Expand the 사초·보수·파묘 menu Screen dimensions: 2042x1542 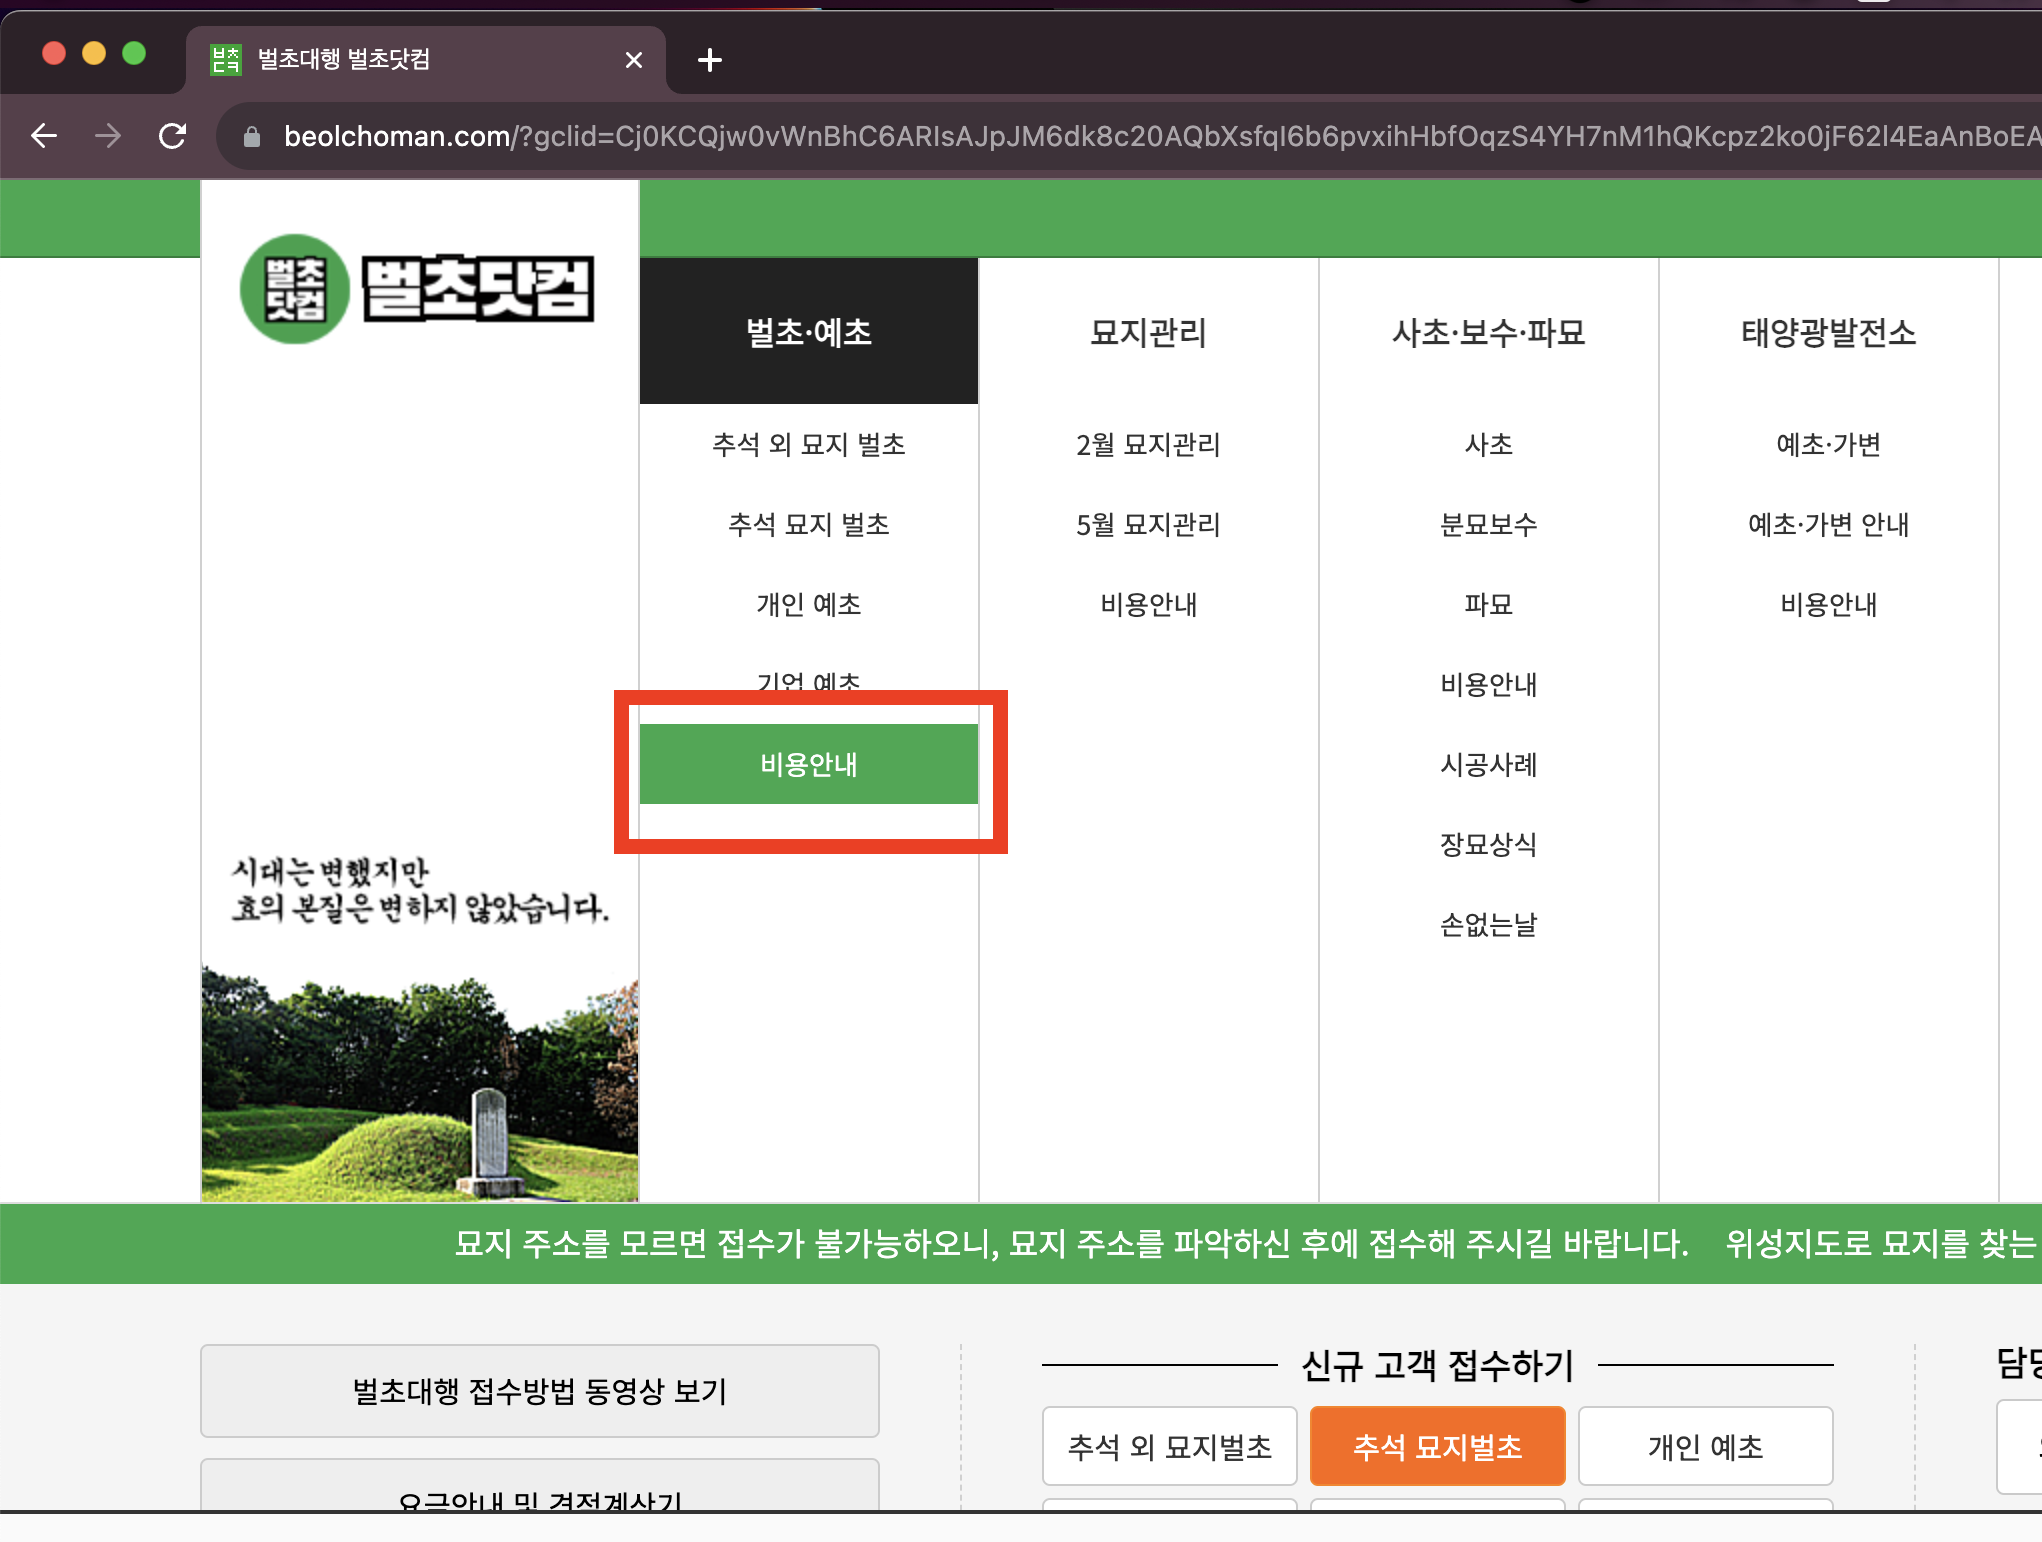click(1488, 332)
